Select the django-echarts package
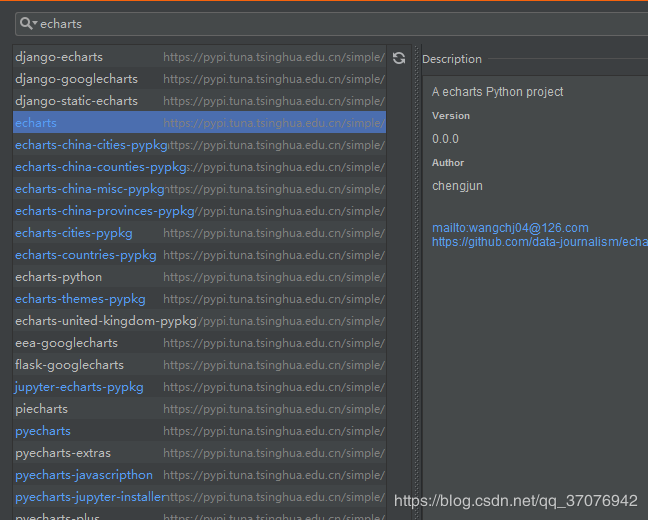 (x=200, y=57)
